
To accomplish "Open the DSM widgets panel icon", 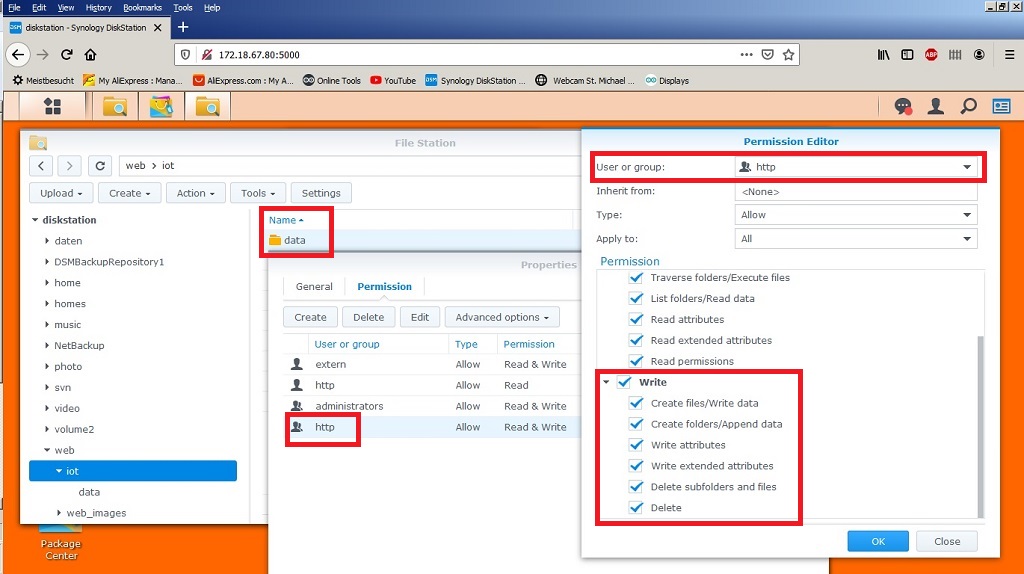I will [1001, 106].
